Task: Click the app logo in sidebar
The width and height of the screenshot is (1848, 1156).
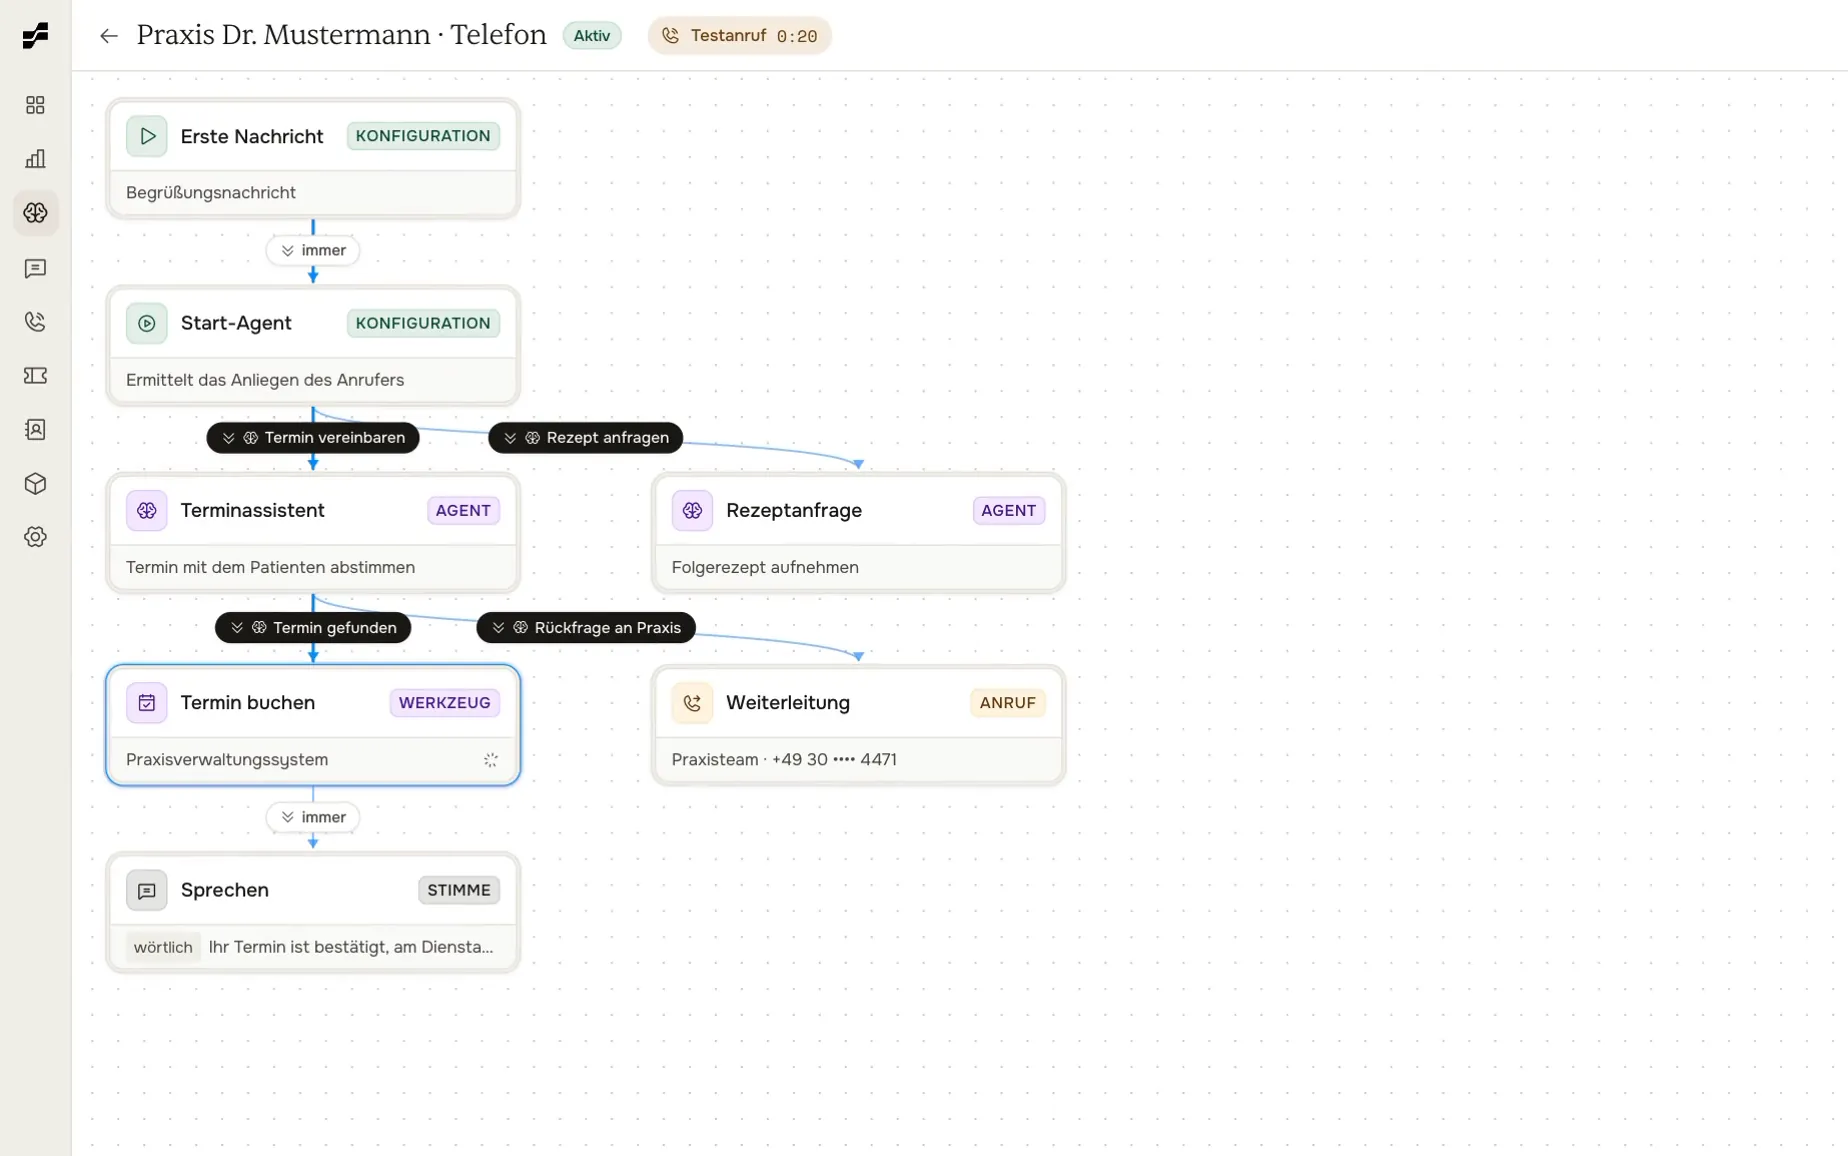Action: [35, 36]
